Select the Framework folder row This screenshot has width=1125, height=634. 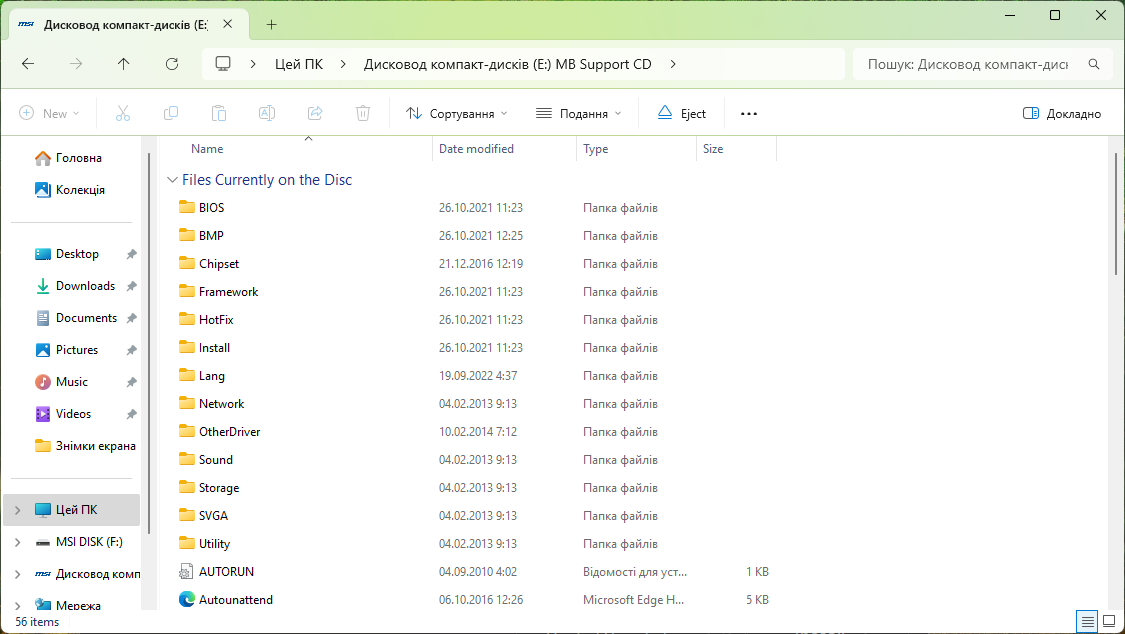(474, 292)
